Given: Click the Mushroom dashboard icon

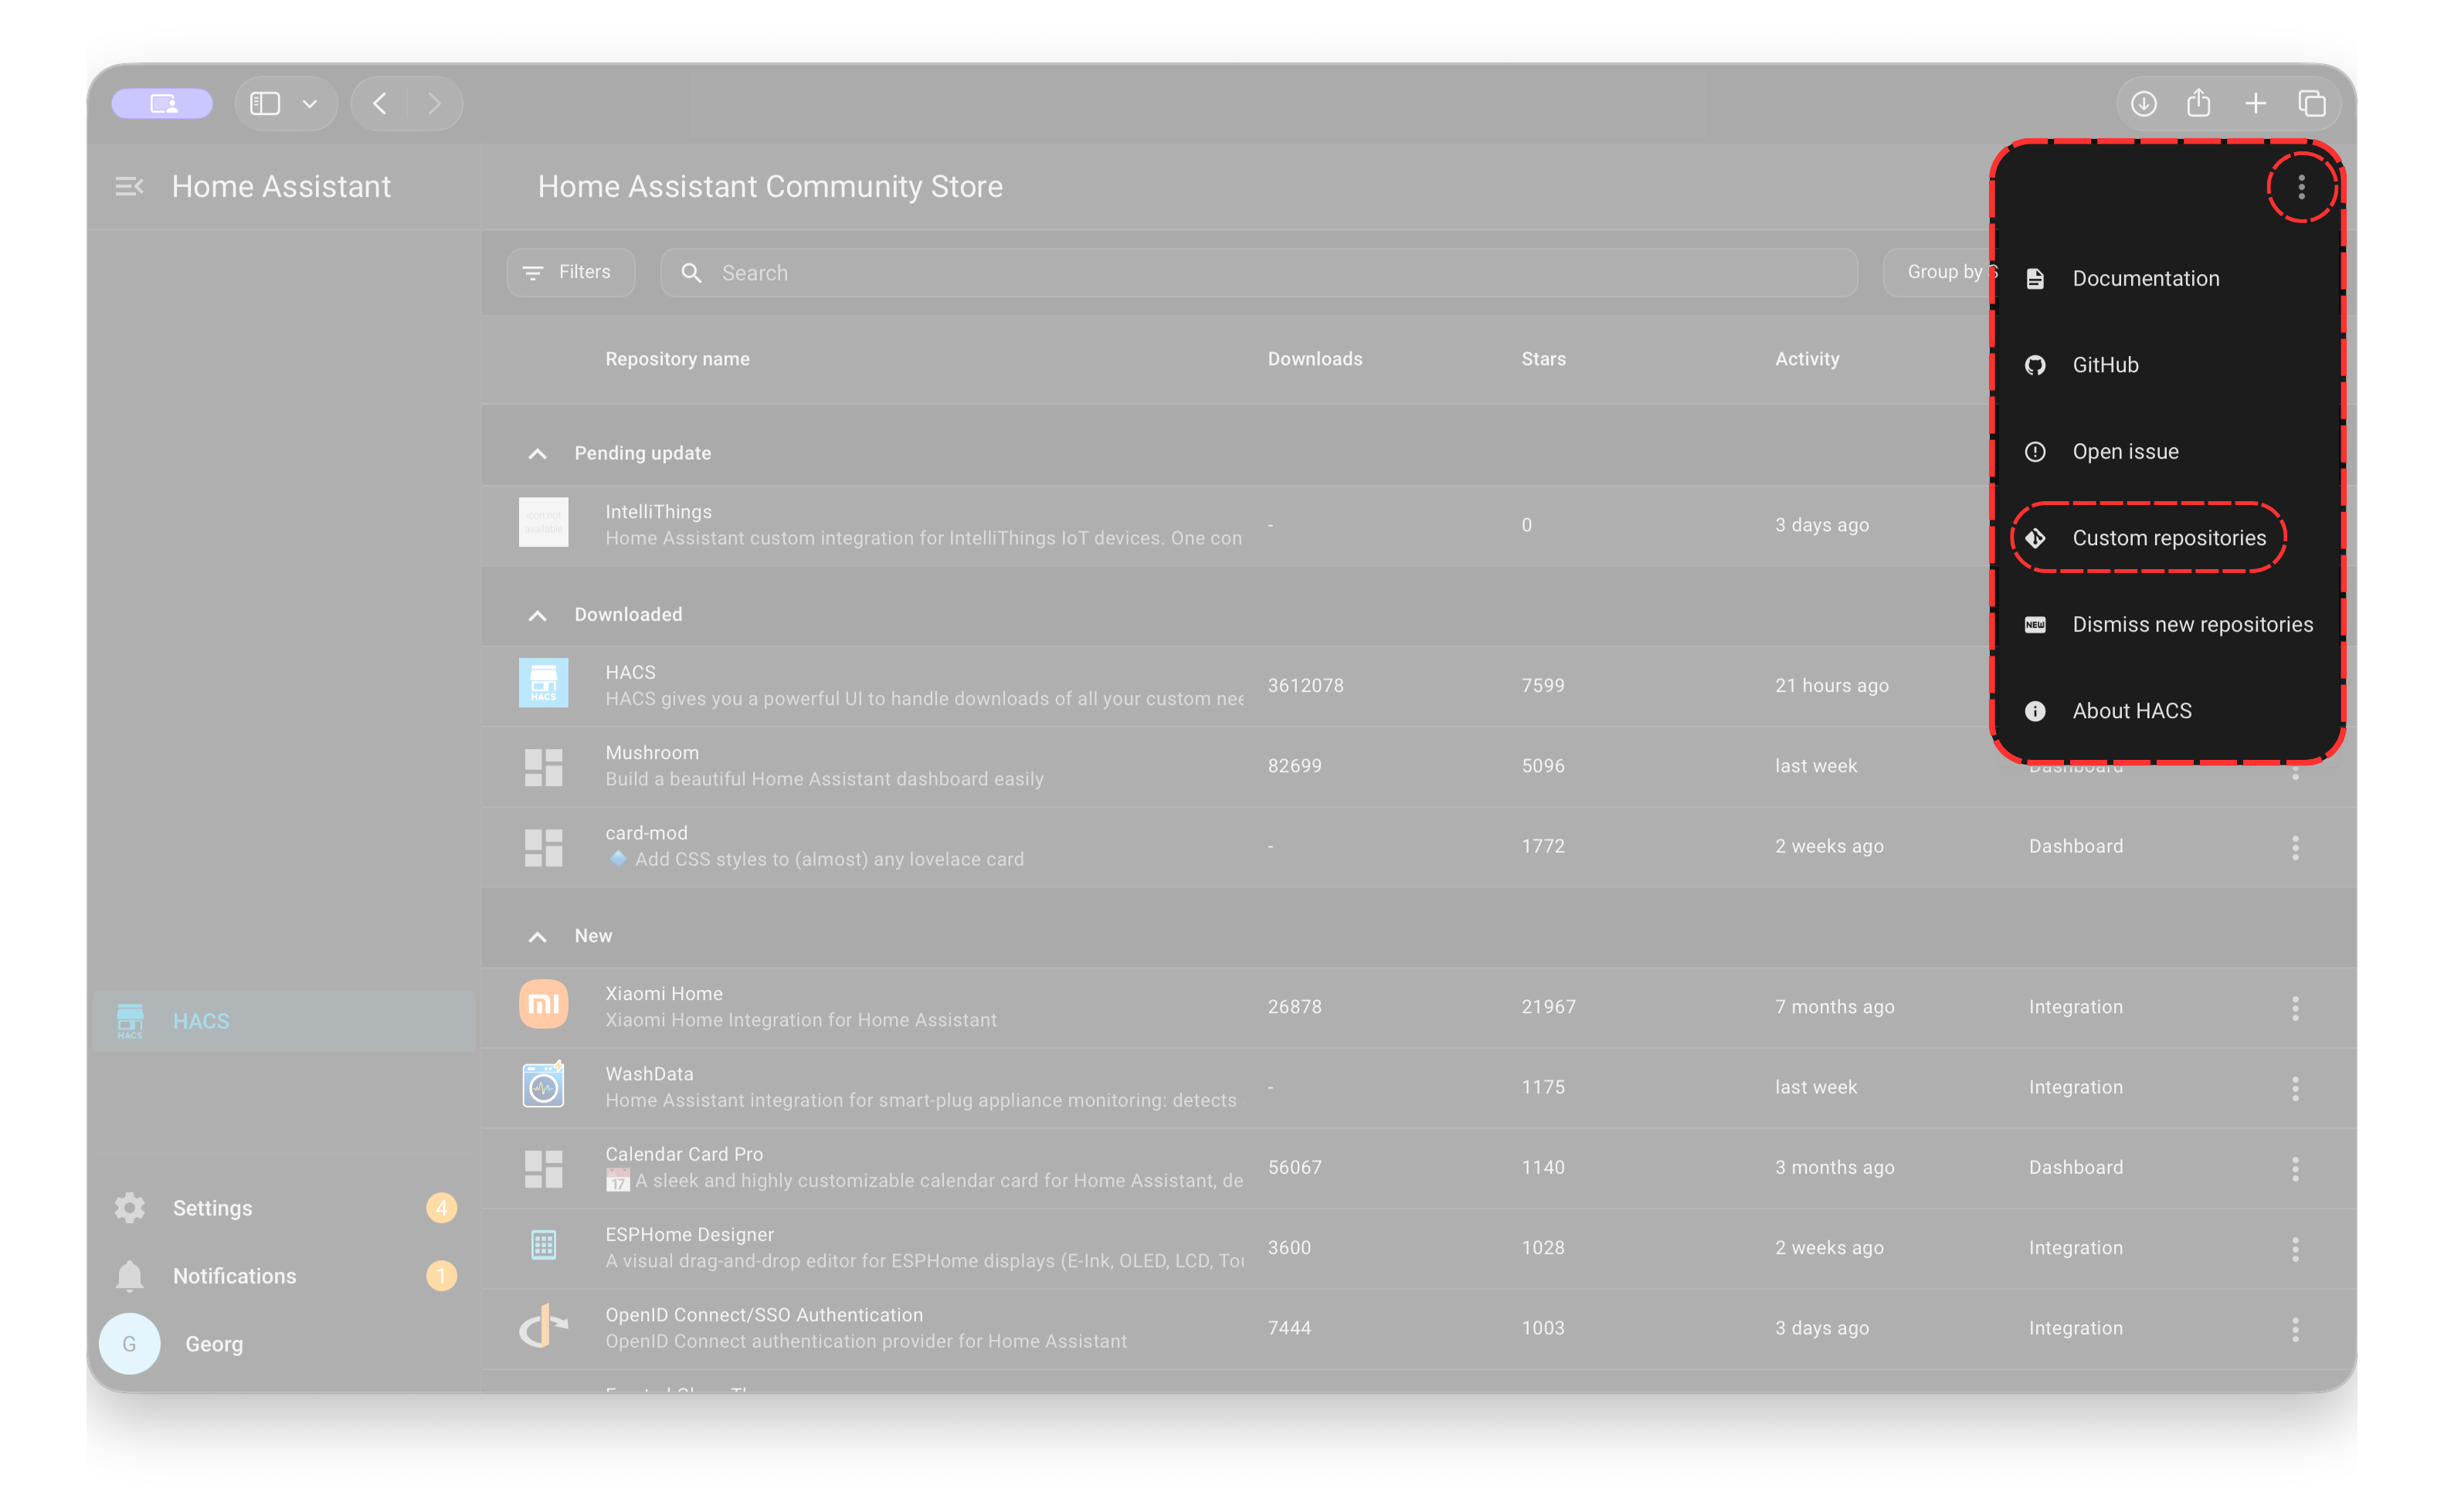Looking at the screenshot, I should 543,767.
